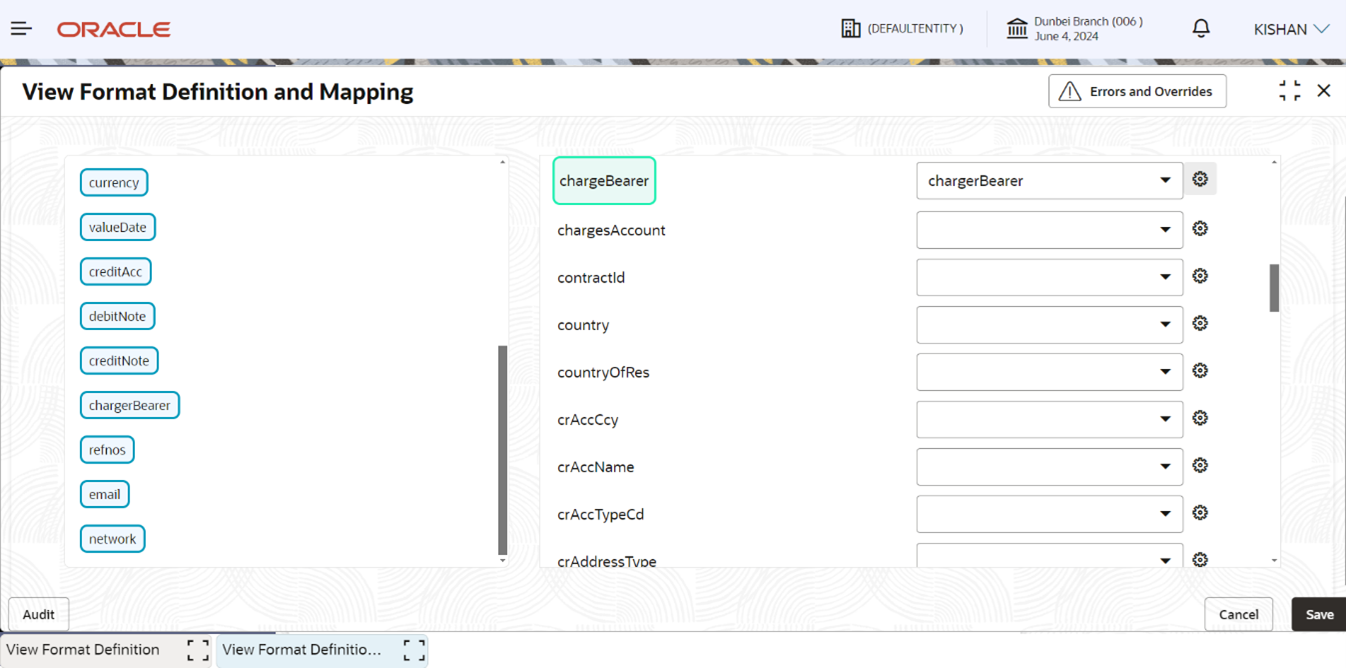
Task: Switch to the View Format Definition tab
Action: pyautogui.click(x=83, y=650)
